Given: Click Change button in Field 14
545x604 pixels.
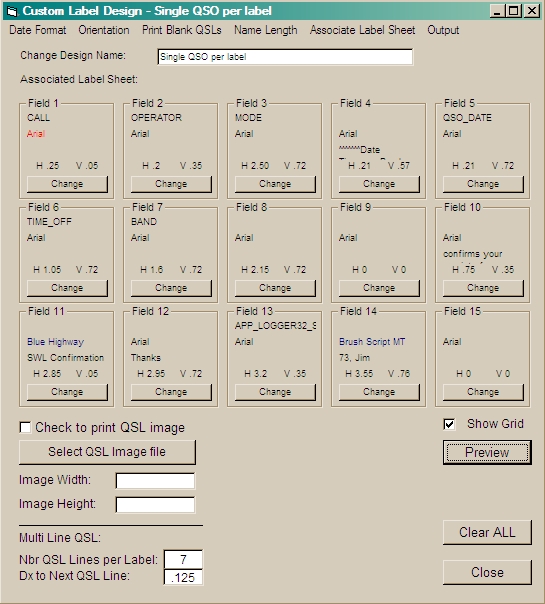Looking at the screenshot, I should pos(379,392).
